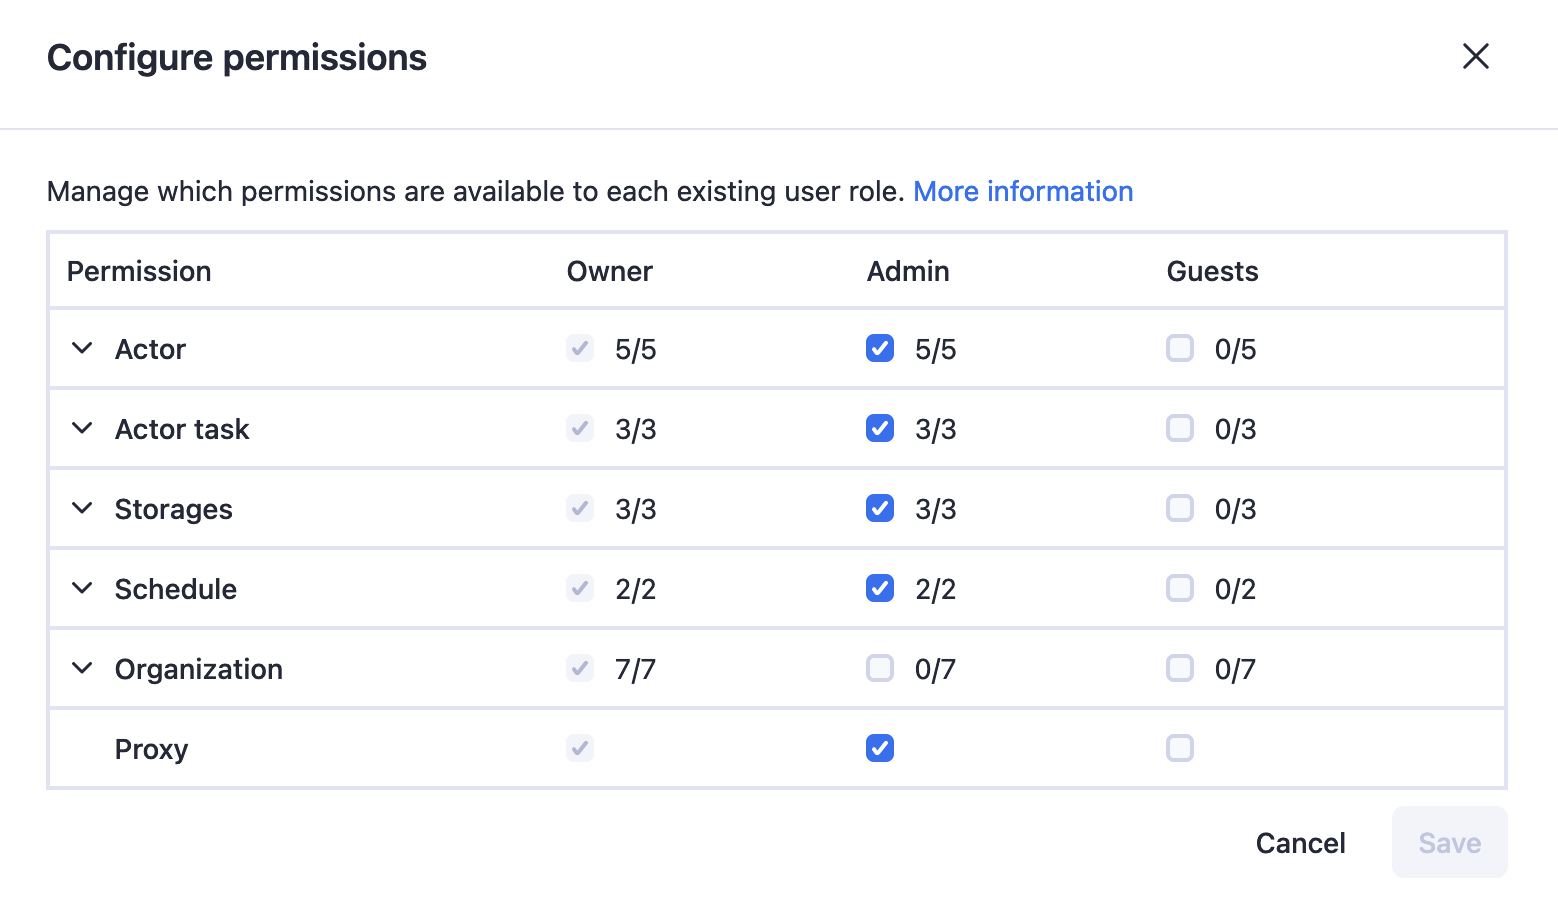Screen dimensions: 1558x904
Task: Close the Configure permissions dialog
Action: (x=1476, y=57)
